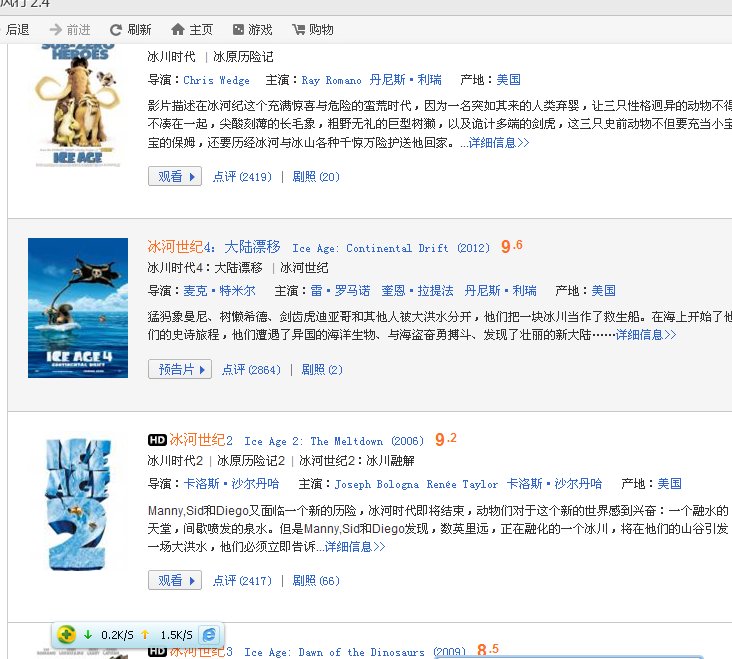Click 1.5K/S upload speed readout
732x659 pixels.
pos(176,635)
